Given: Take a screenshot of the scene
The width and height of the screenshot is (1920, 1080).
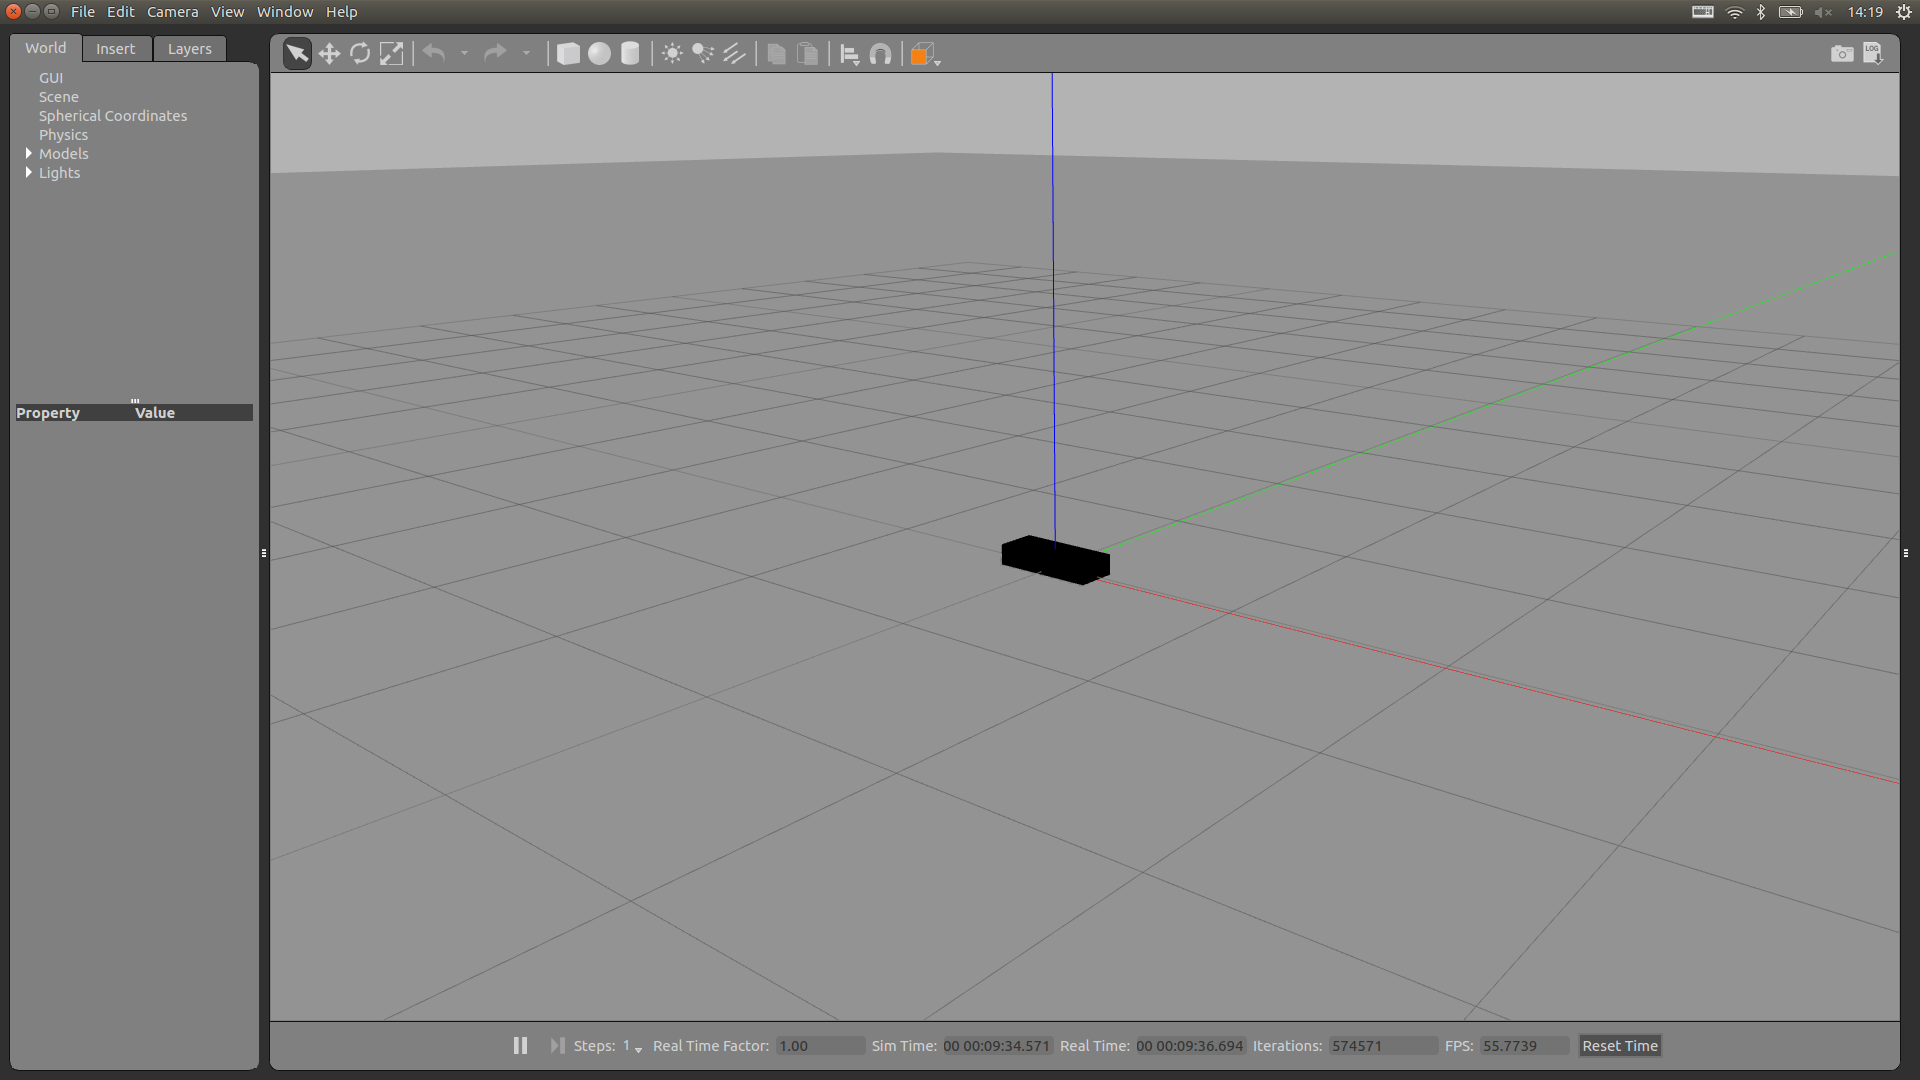Looking at the screenshot, I should 1841,53.
